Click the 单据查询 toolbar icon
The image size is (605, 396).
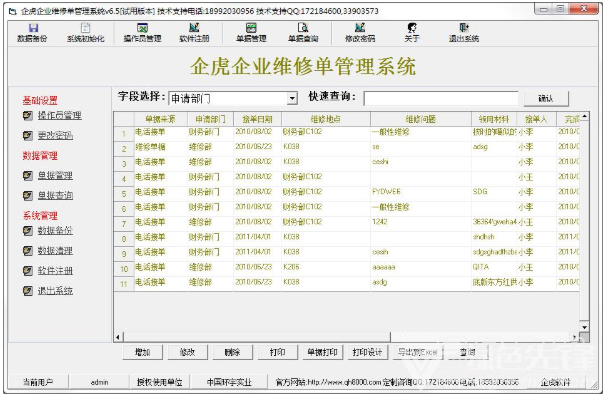pos(303,32)
